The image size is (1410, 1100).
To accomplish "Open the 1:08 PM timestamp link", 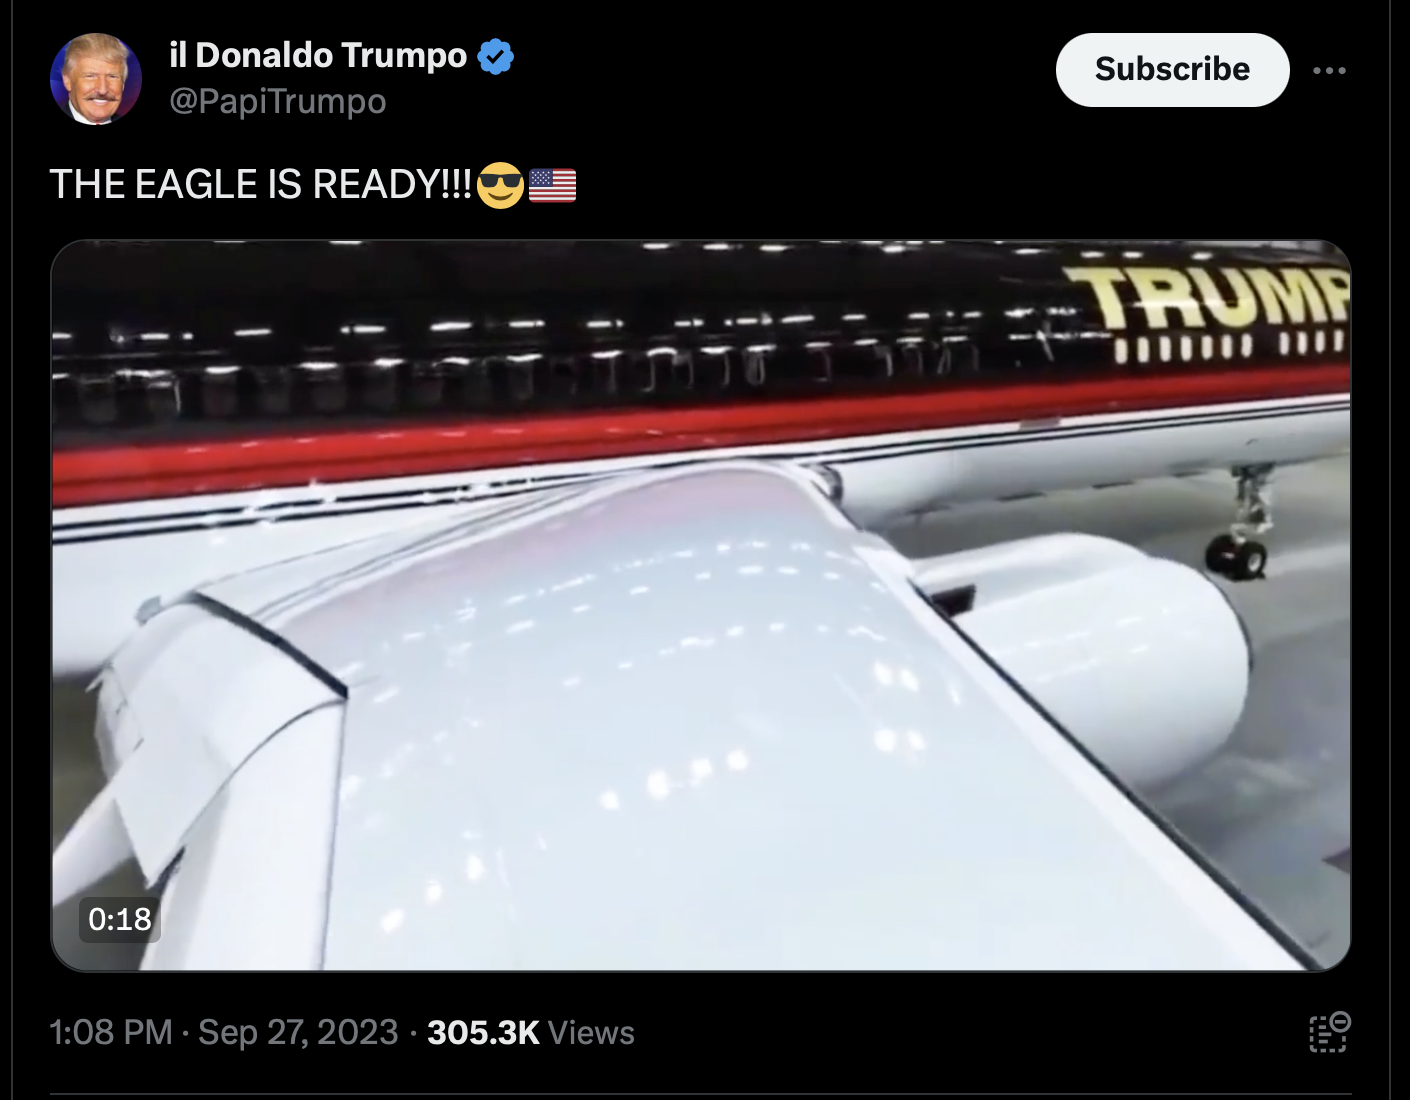I will click(111, 1032).
